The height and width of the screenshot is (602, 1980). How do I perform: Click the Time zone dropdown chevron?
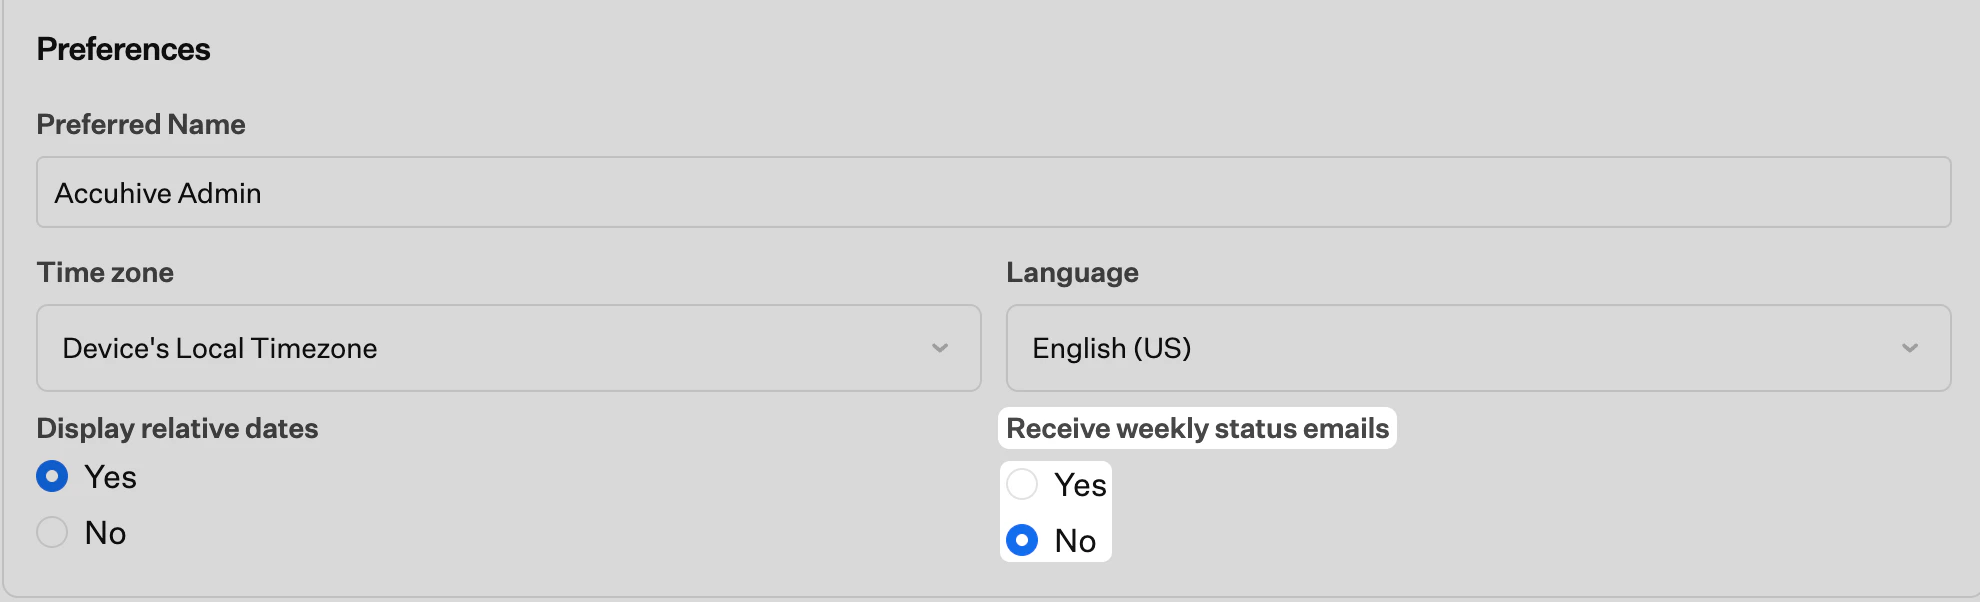938,348
